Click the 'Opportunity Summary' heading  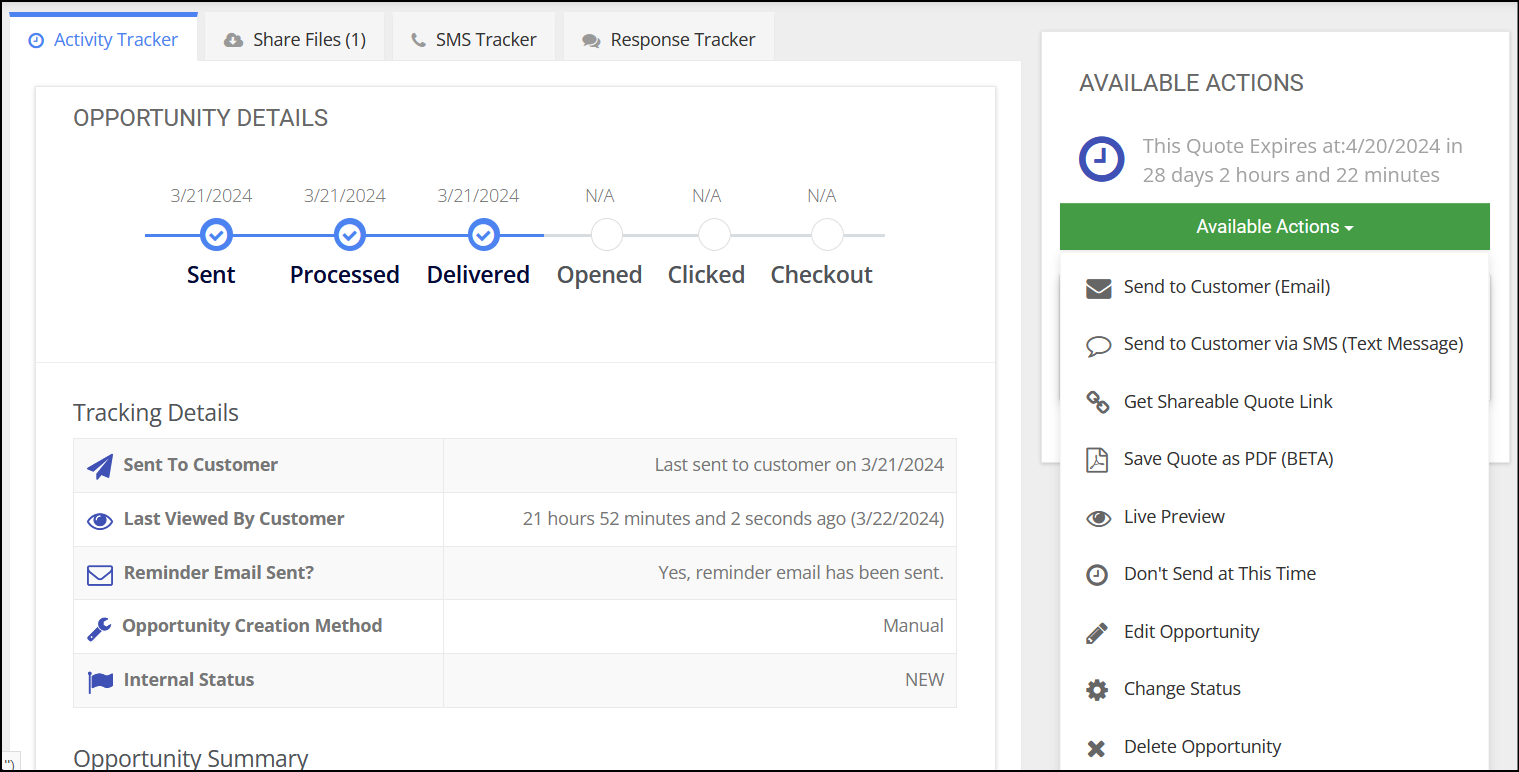[190, 759]
